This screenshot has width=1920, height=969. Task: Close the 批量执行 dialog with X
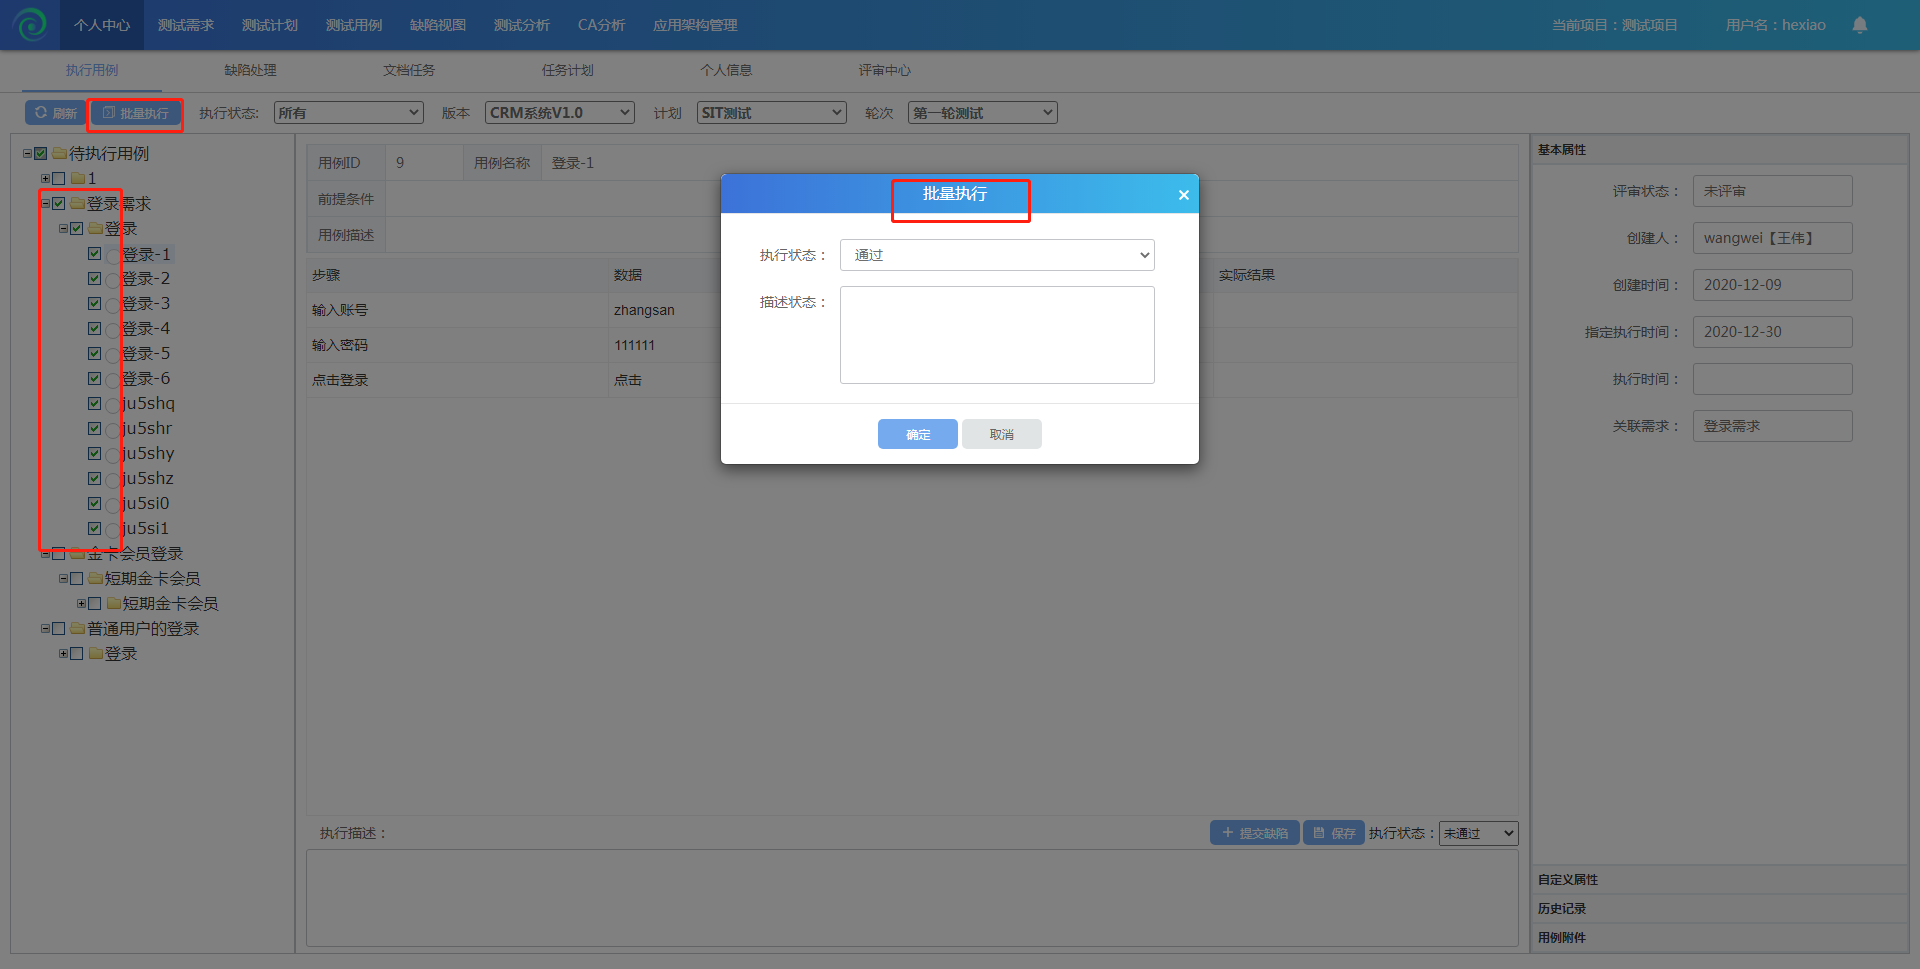pyautogui.click(x=1183, y=195)
